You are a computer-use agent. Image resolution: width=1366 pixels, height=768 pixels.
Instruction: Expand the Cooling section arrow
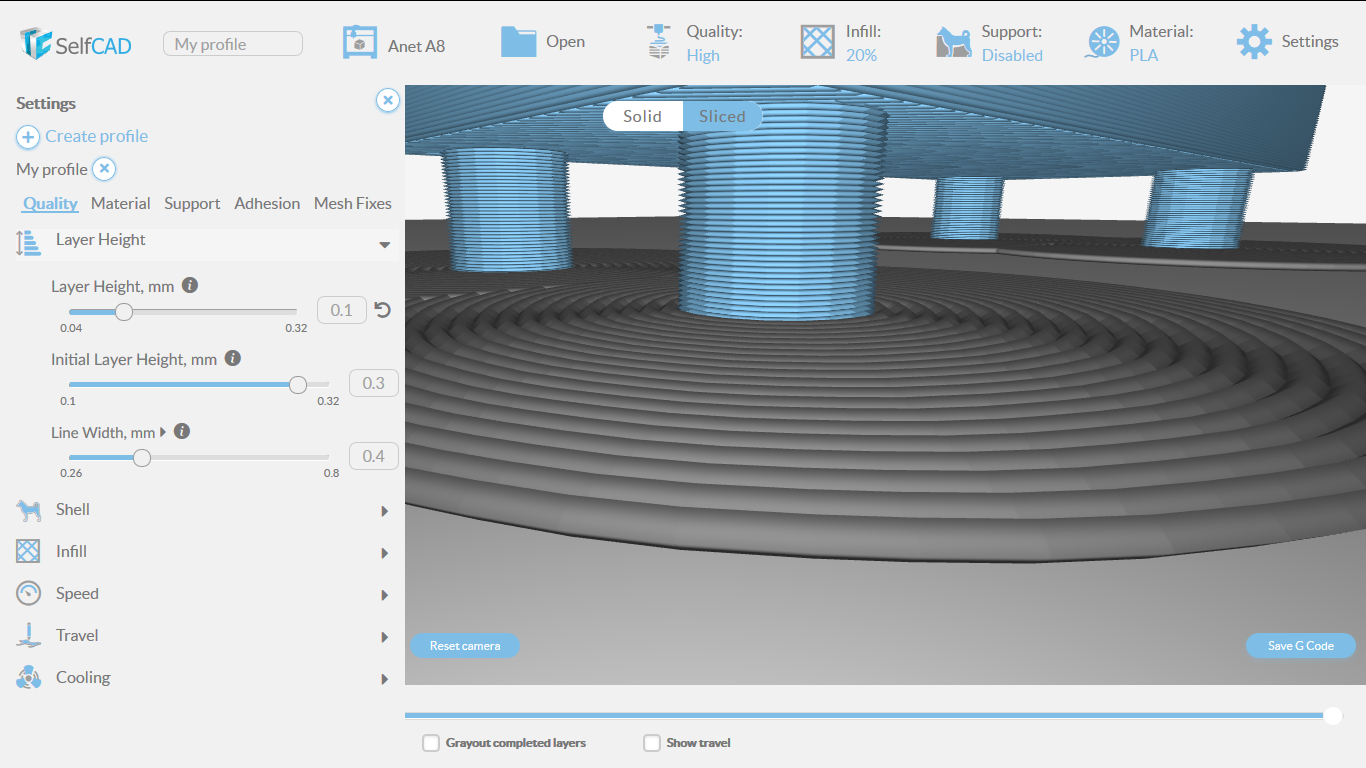[384, 679]
